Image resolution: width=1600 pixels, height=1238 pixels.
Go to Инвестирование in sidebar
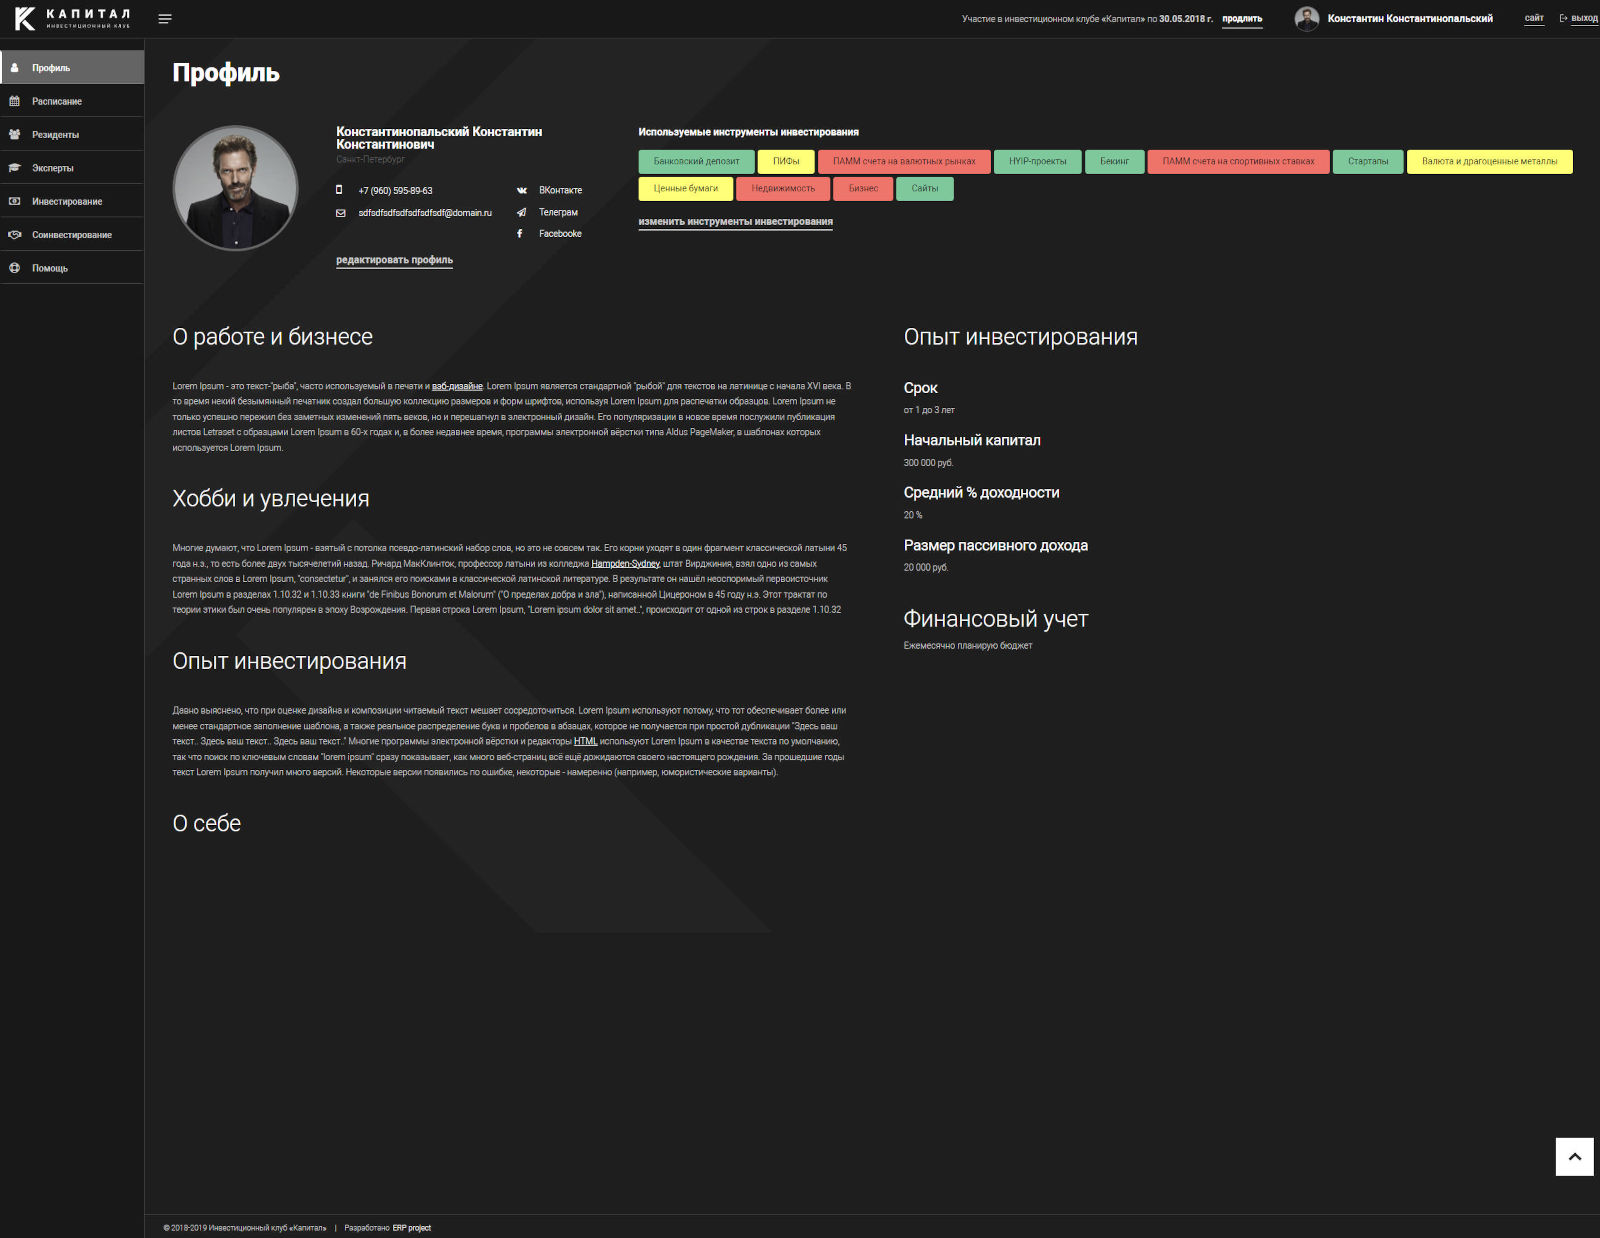click(x=67, y=202)
